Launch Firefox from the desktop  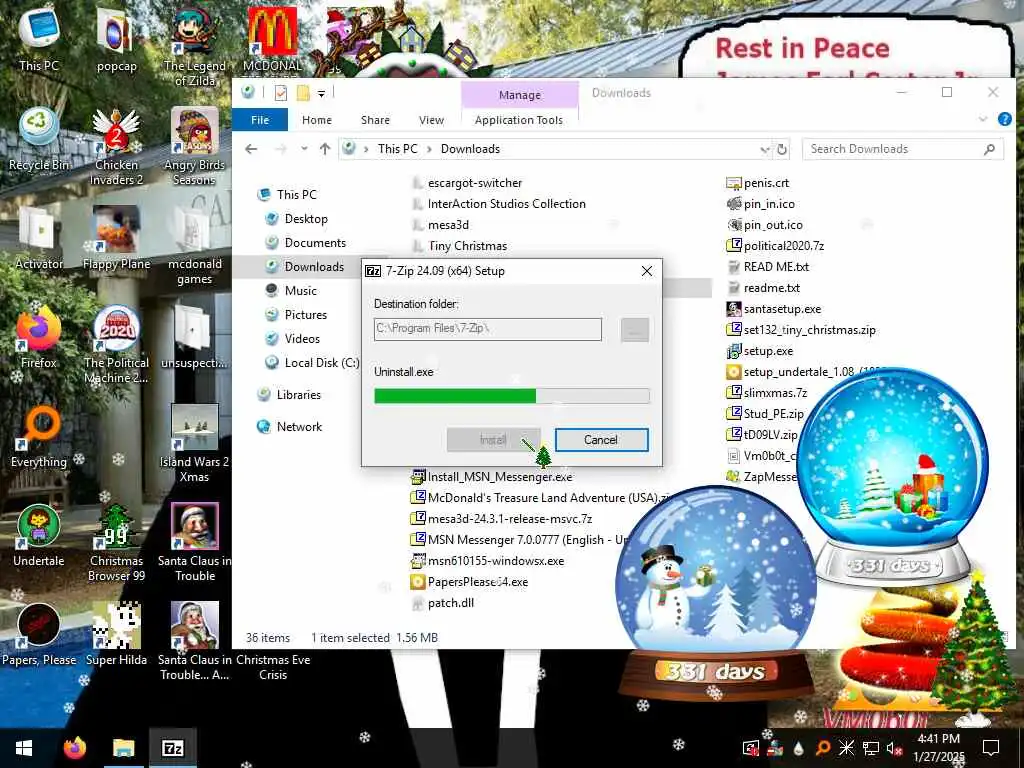[39, 338]
